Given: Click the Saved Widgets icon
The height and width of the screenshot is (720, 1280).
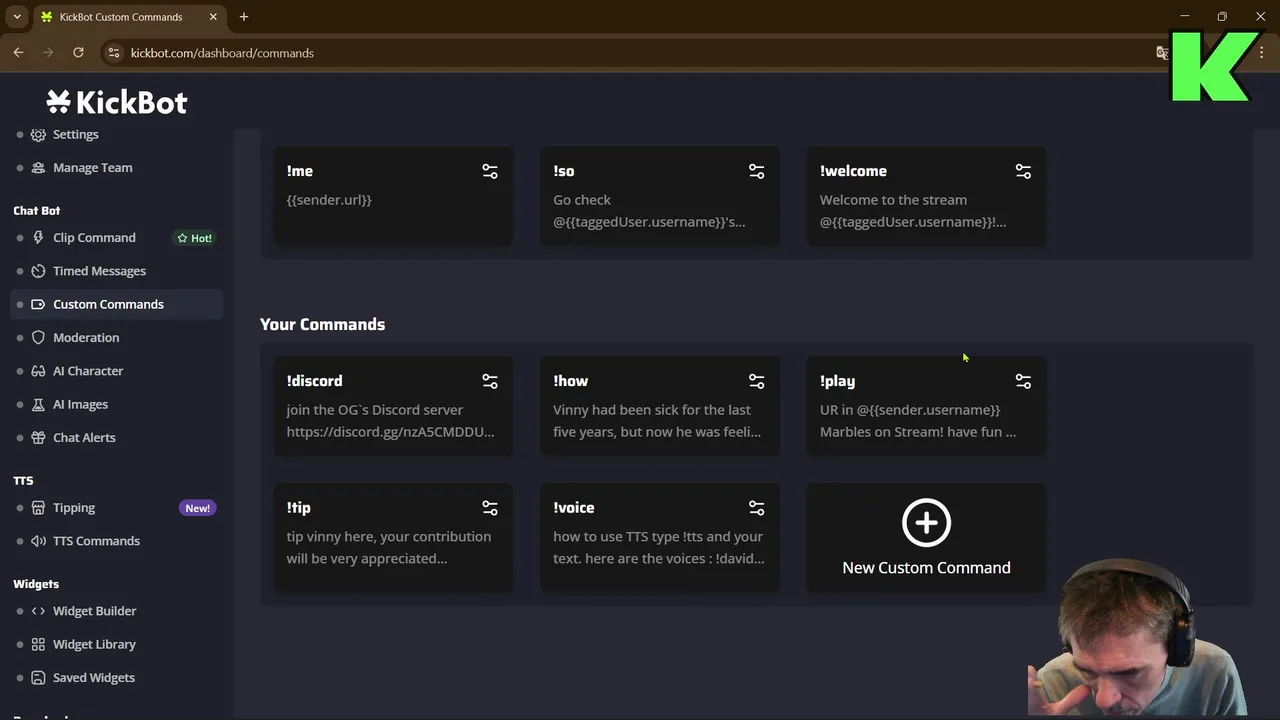Looking at the screenshot, I should (x=38, y=678).
